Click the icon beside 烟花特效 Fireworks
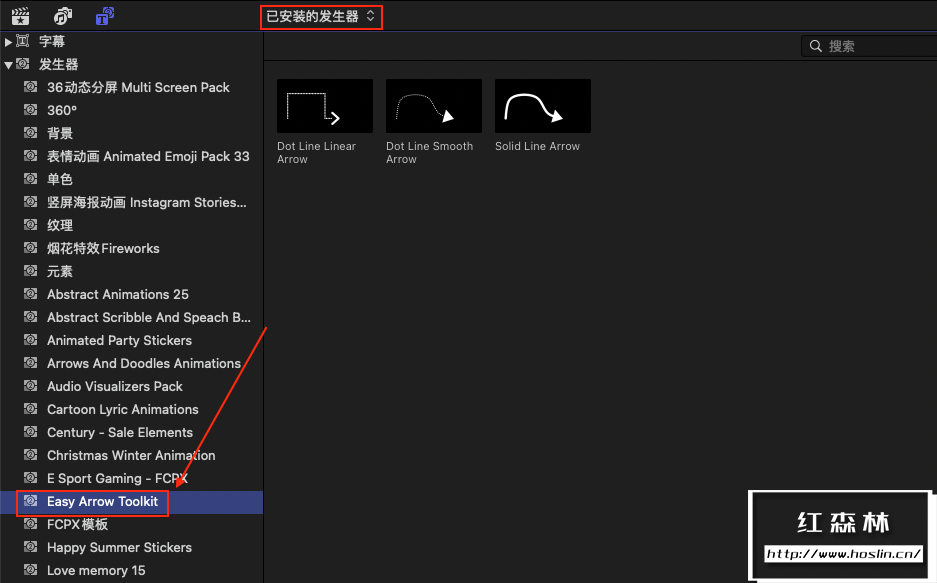This screenshot has height=583, width=937. (x=30, y=247)
